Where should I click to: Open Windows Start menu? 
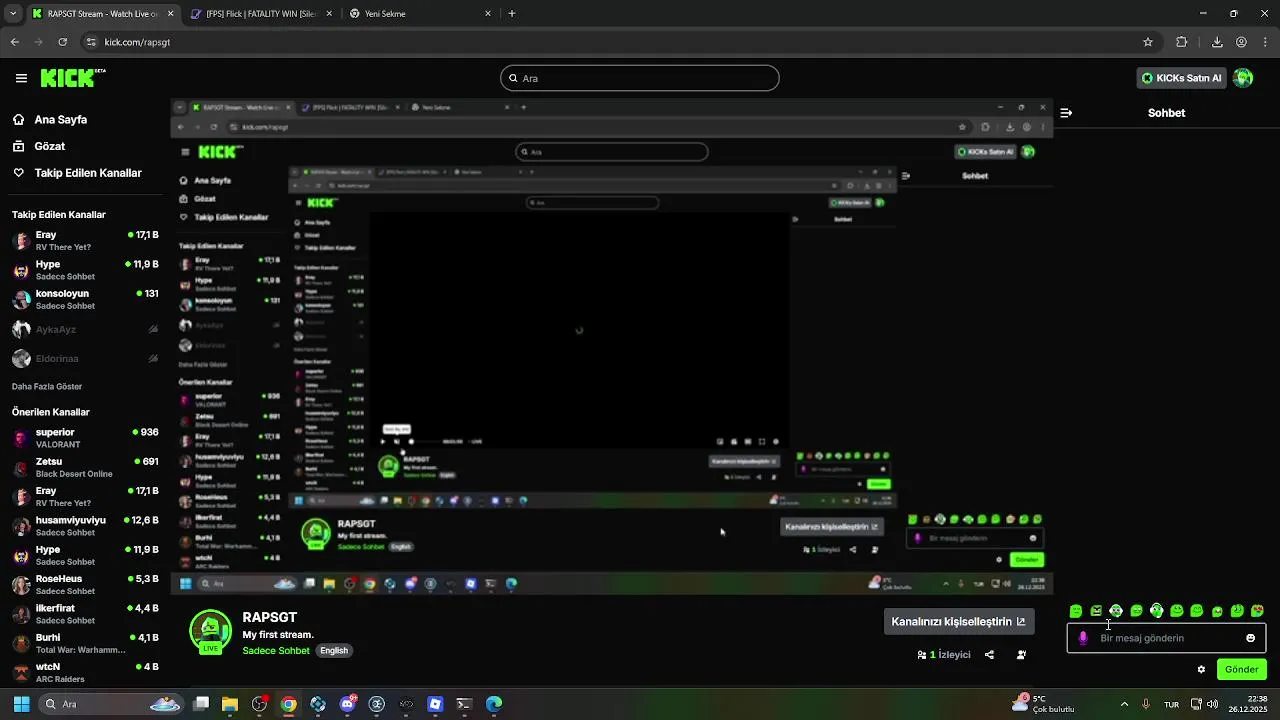click(21, 704)
